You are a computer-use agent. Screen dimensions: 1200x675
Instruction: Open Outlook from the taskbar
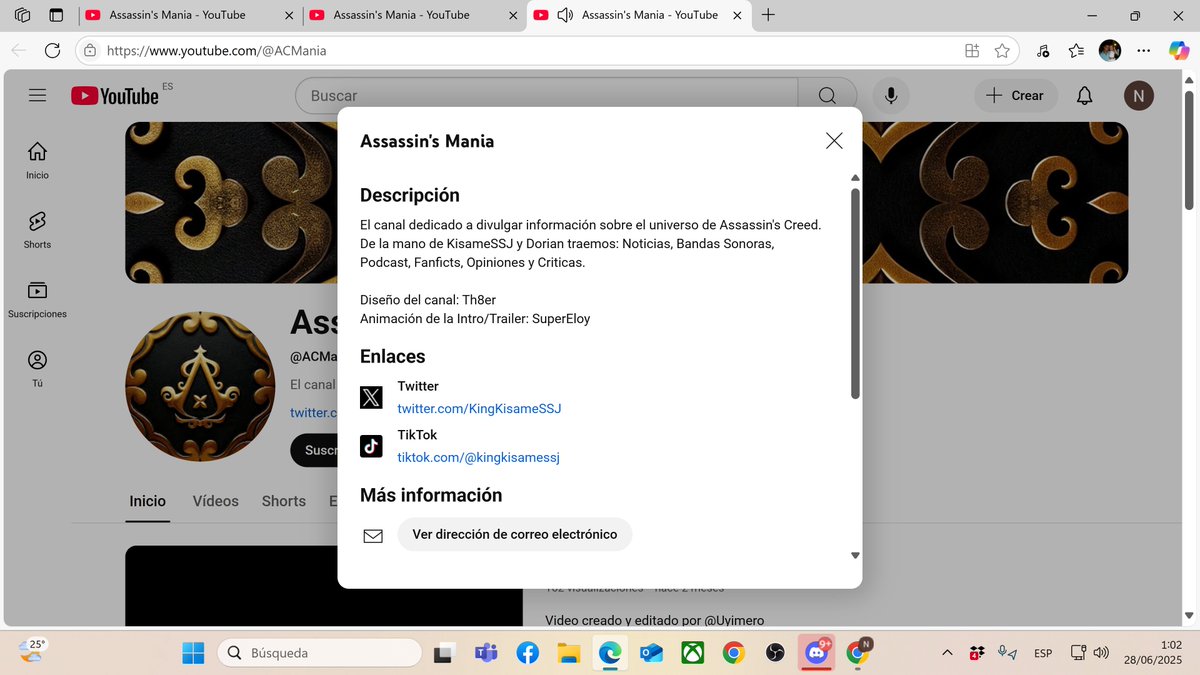click(652, 653)
